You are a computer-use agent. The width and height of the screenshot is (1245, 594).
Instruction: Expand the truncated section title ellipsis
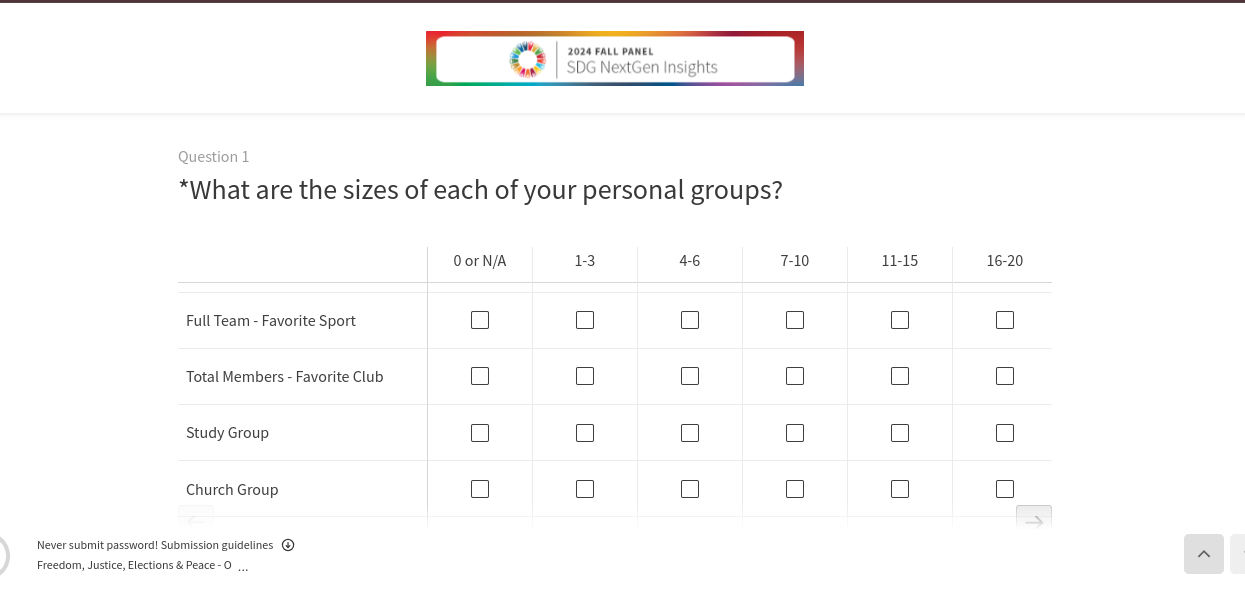[243, 567]
